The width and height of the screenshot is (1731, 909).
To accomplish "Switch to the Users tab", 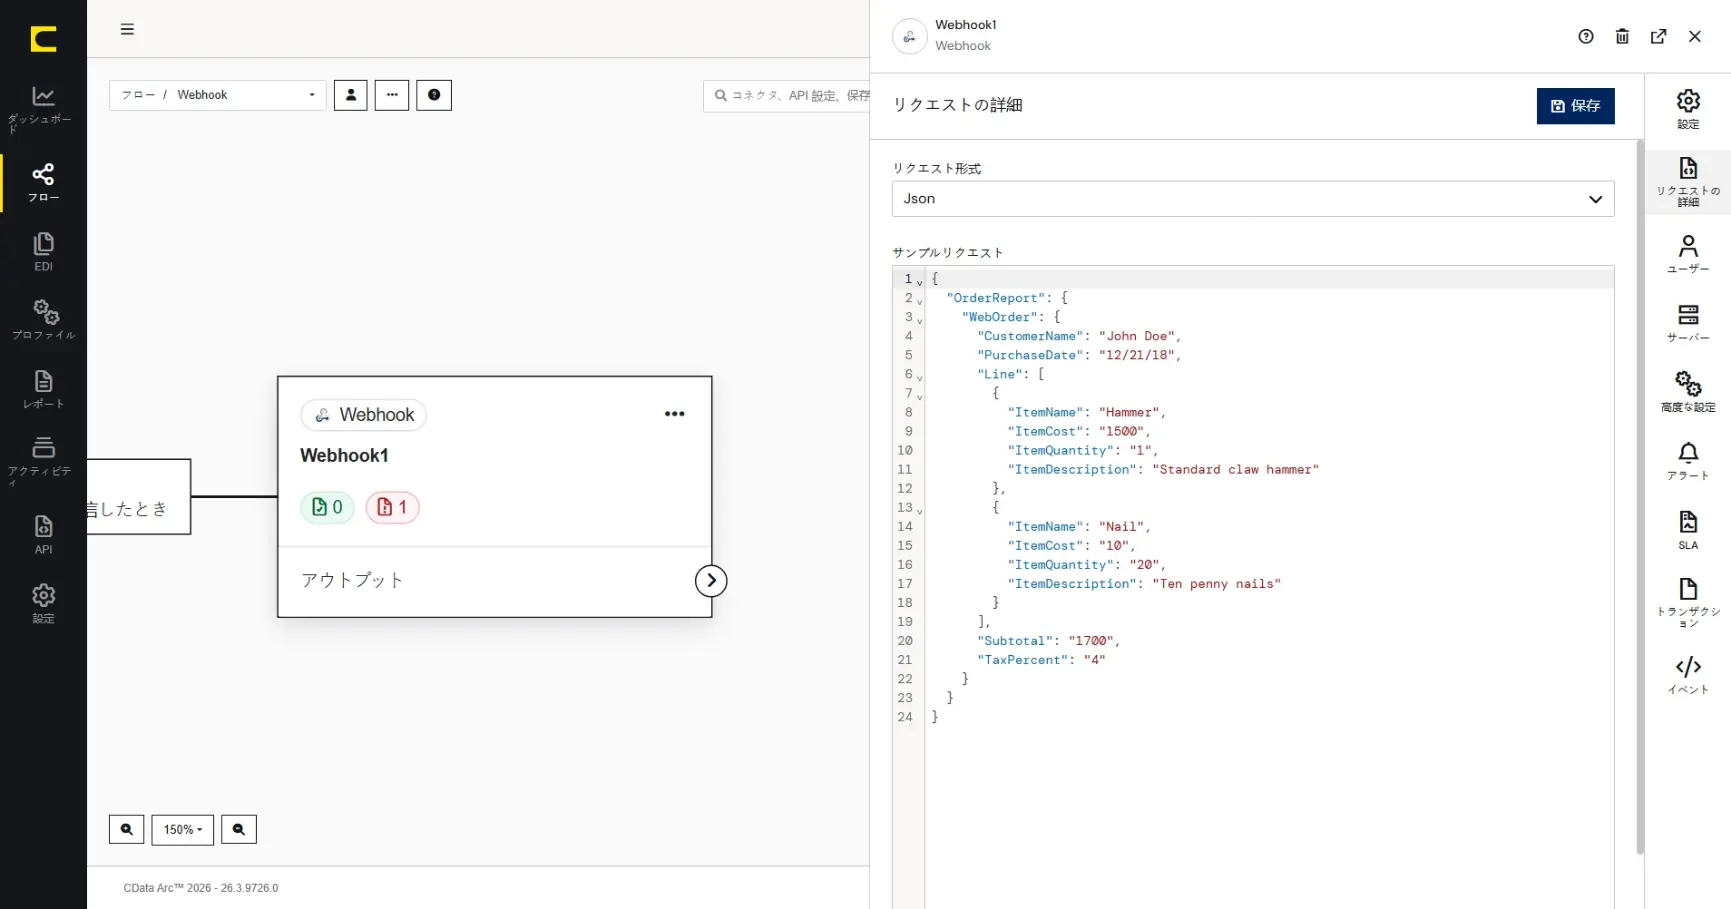I will 1688,254.
